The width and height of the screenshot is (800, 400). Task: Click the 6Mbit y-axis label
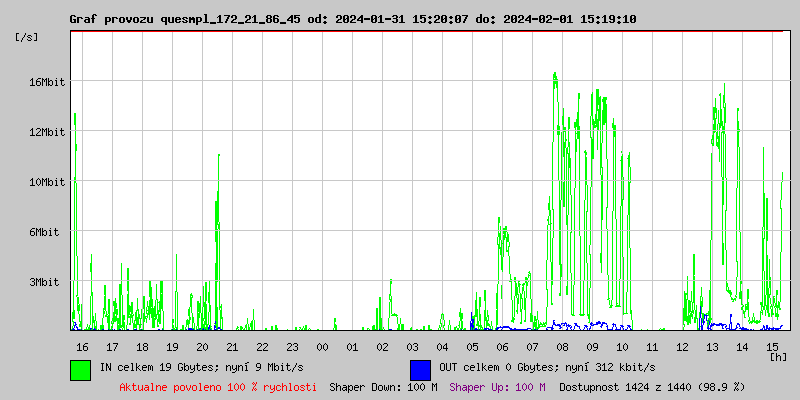44,232
